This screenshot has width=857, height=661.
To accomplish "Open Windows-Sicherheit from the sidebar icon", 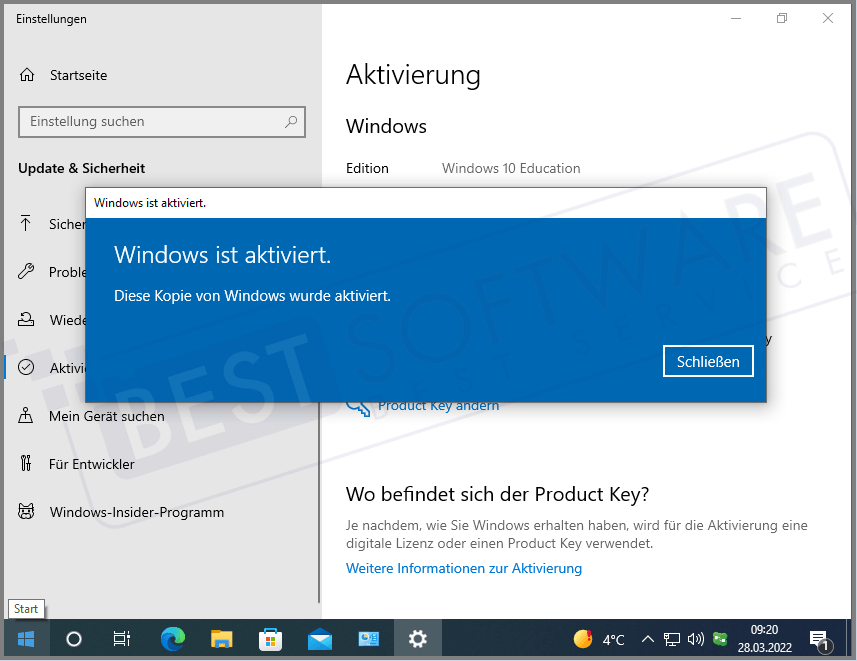I will click(x=28, y=224).
